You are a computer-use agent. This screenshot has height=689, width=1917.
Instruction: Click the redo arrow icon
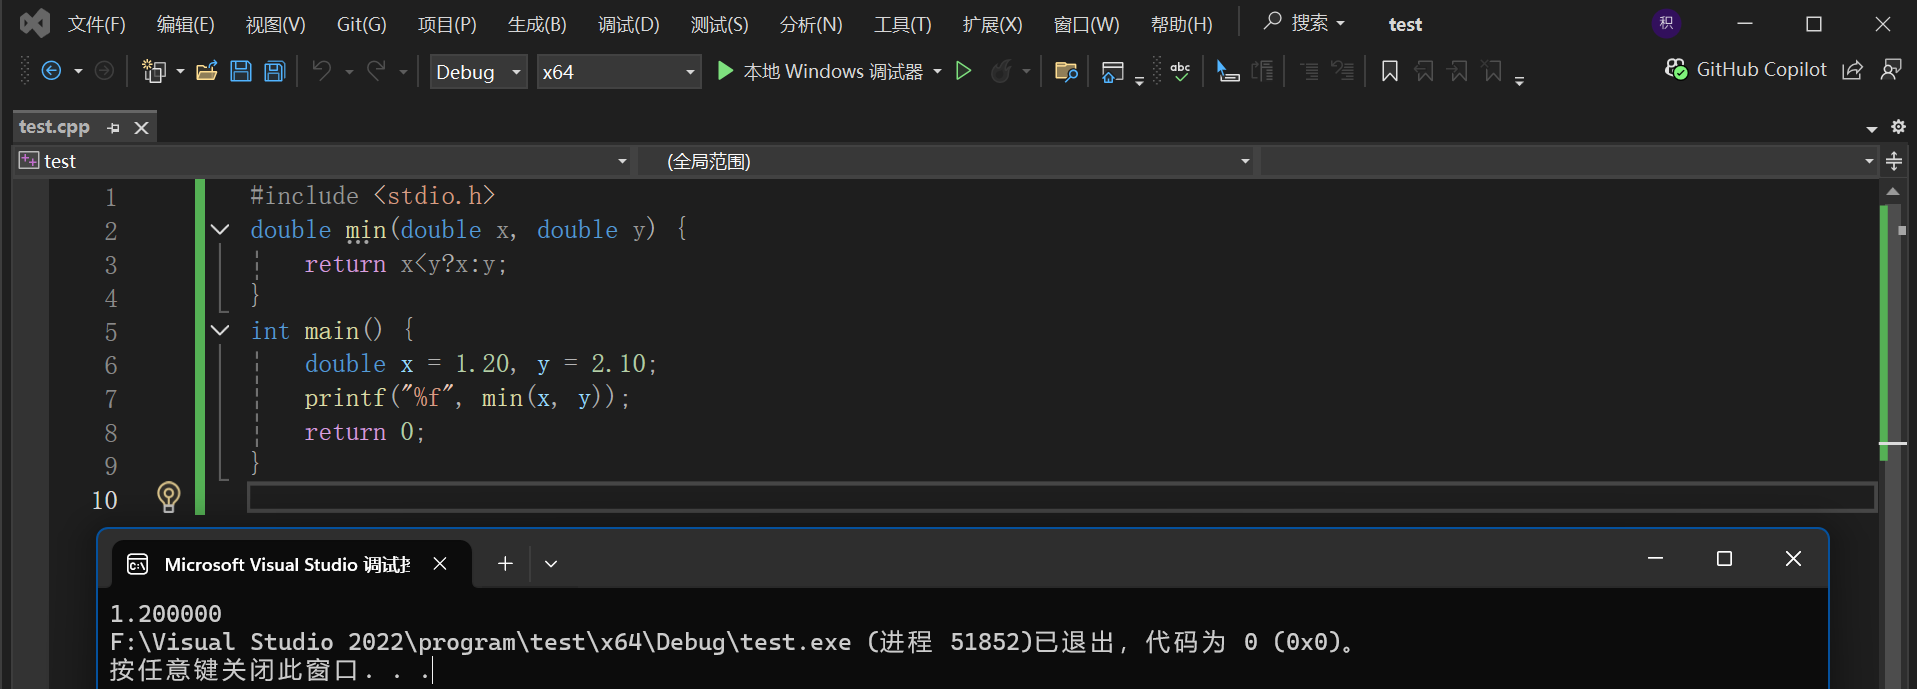(376, 71)
